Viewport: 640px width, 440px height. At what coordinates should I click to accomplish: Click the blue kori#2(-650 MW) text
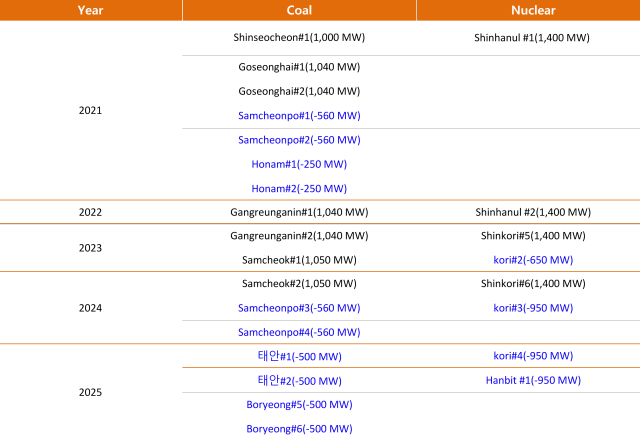coord(533,260)
